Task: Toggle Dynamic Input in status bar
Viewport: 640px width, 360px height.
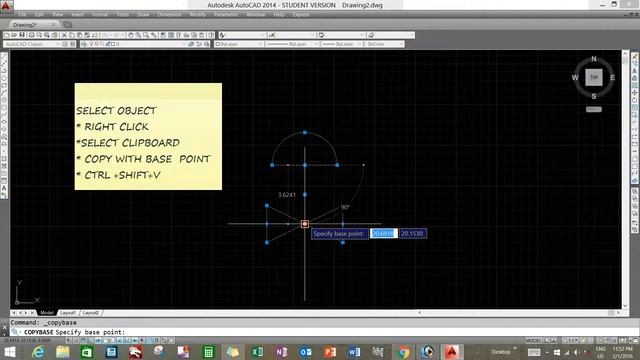Action: pyautogui.click(x=135, y=340)
